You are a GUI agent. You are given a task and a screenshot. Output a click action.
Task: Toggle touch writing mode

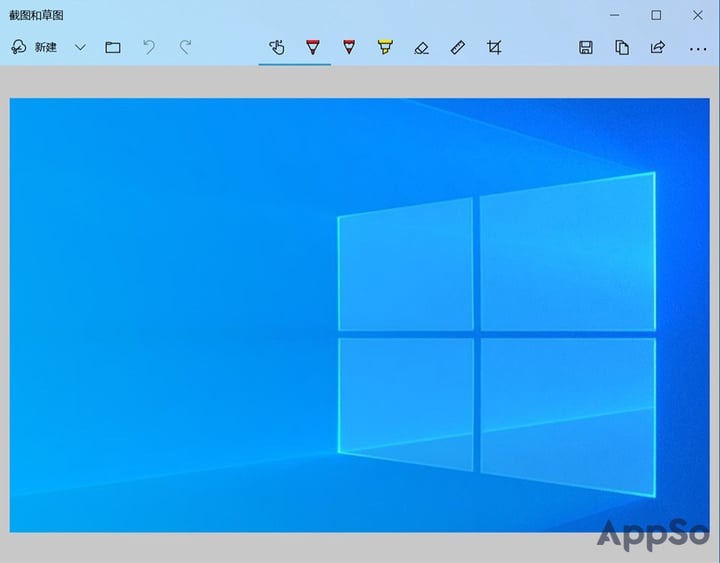pos(276,47)
